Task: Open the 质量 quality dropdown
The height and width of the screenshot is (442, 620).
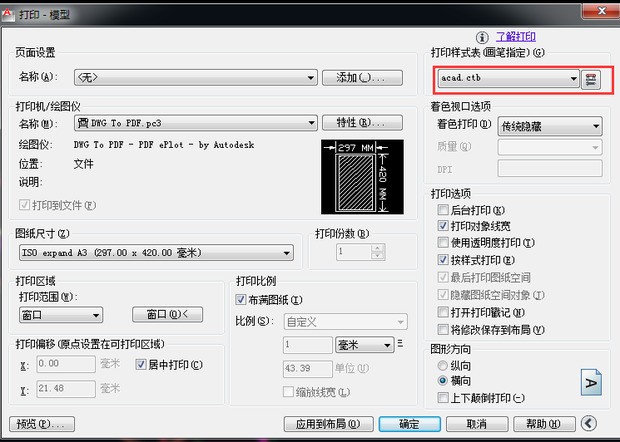Action: point(550,147)
